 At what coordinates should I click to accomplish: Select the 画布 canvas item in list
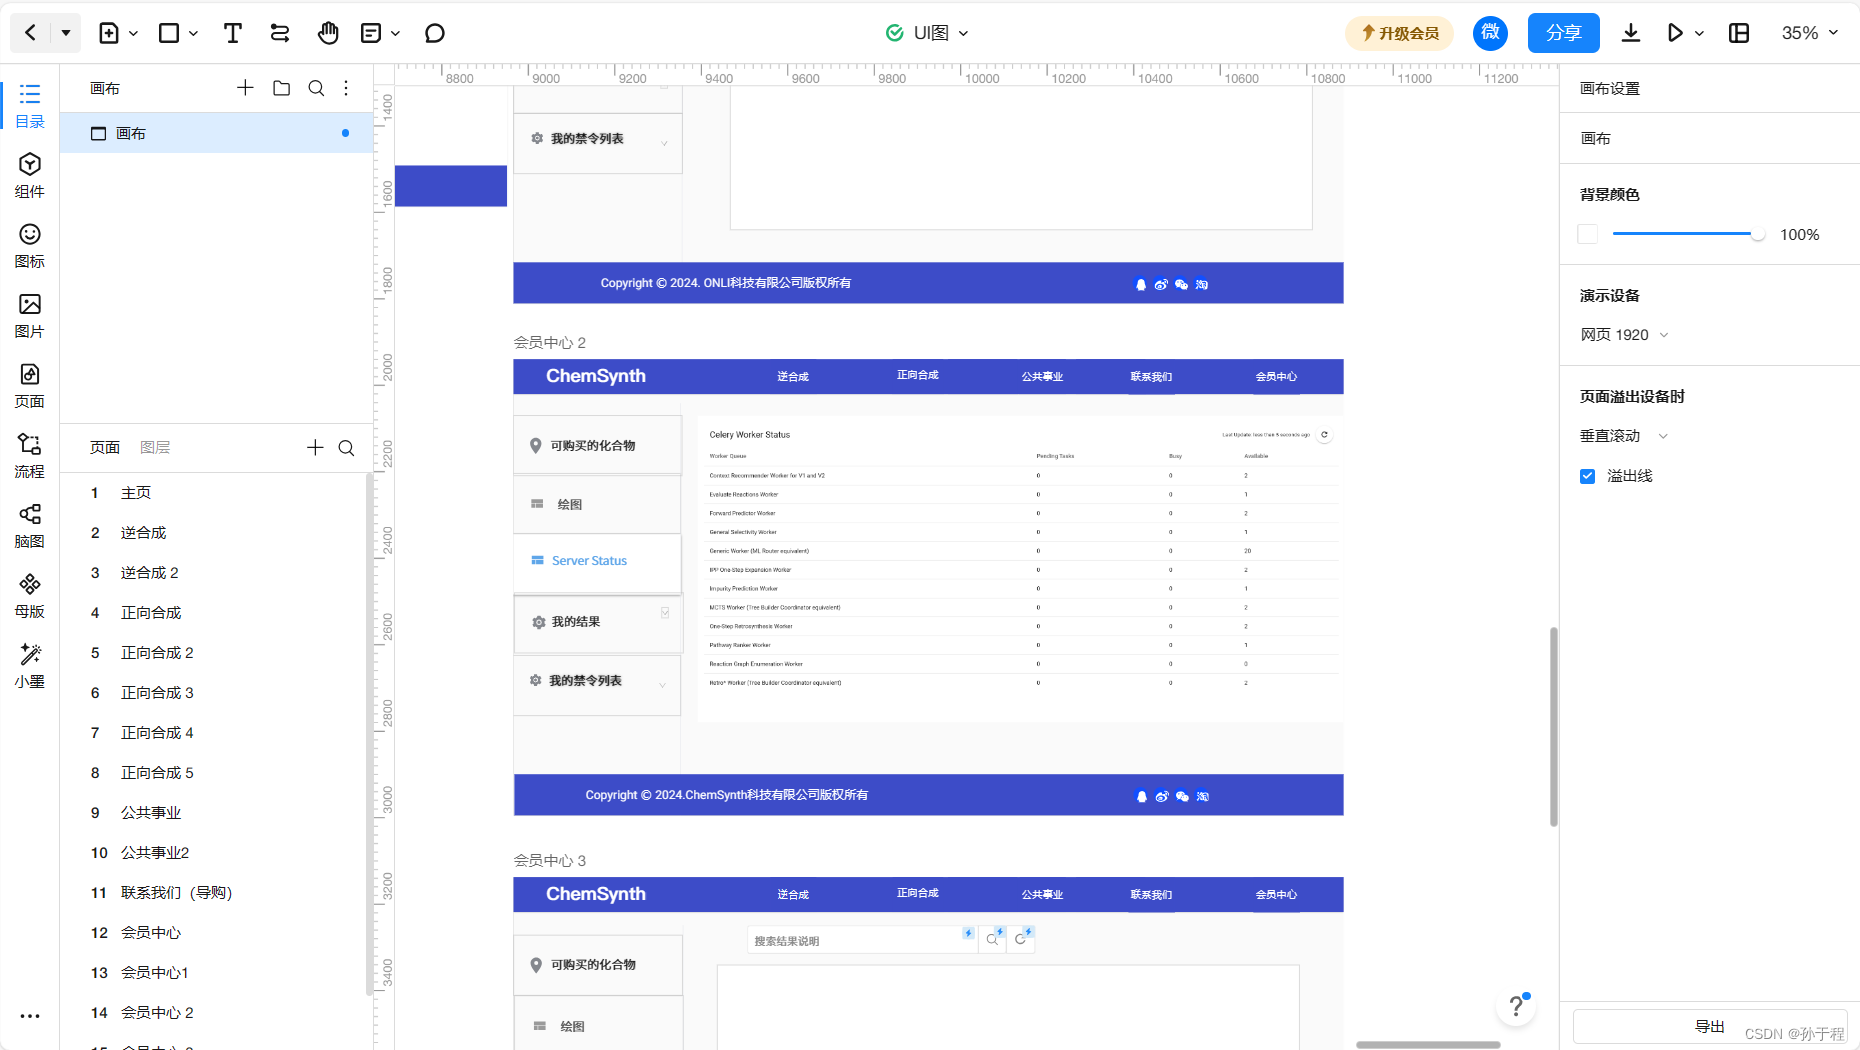[x=216, y=133]
